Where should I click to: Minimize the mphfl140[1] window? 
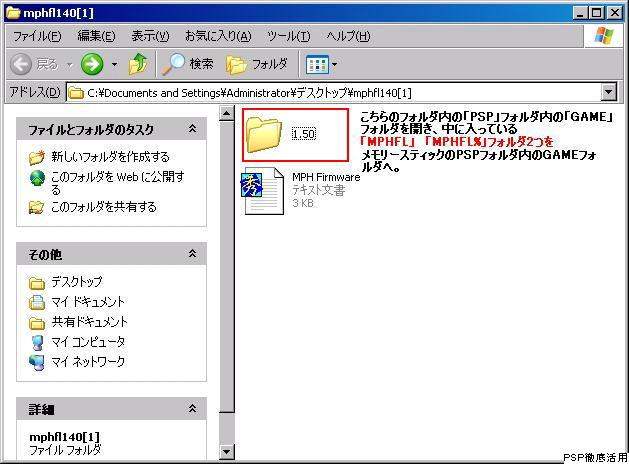point(580,13)
